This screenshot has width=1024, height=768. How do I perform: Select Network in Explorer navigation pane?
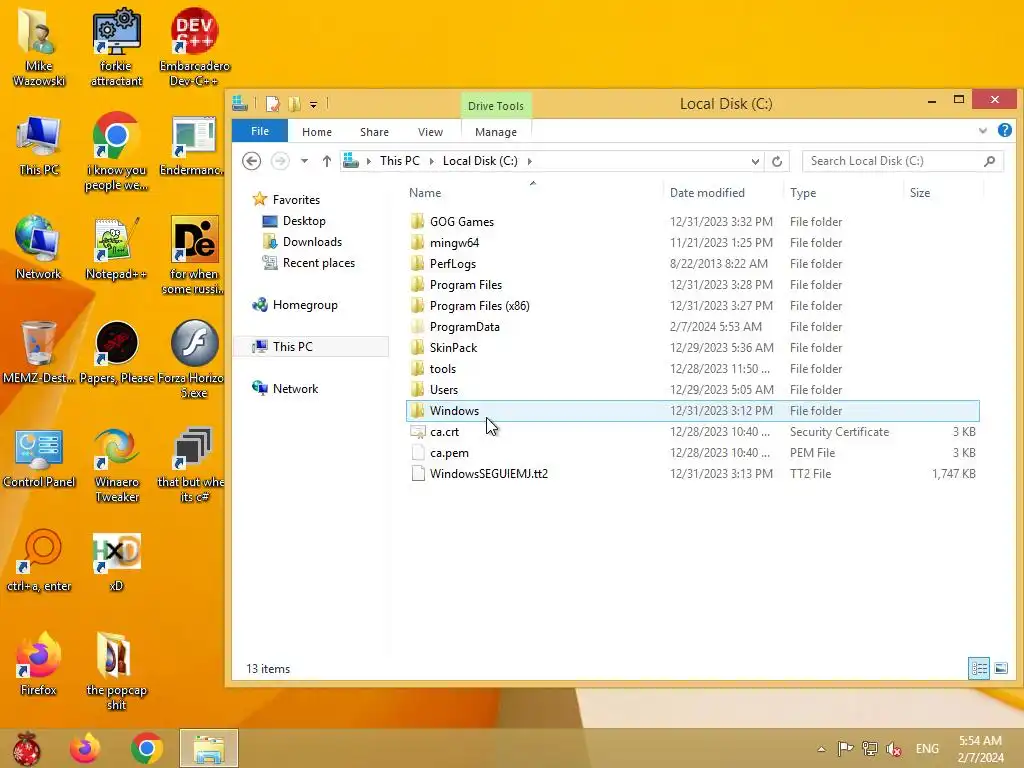coord(285,389)
